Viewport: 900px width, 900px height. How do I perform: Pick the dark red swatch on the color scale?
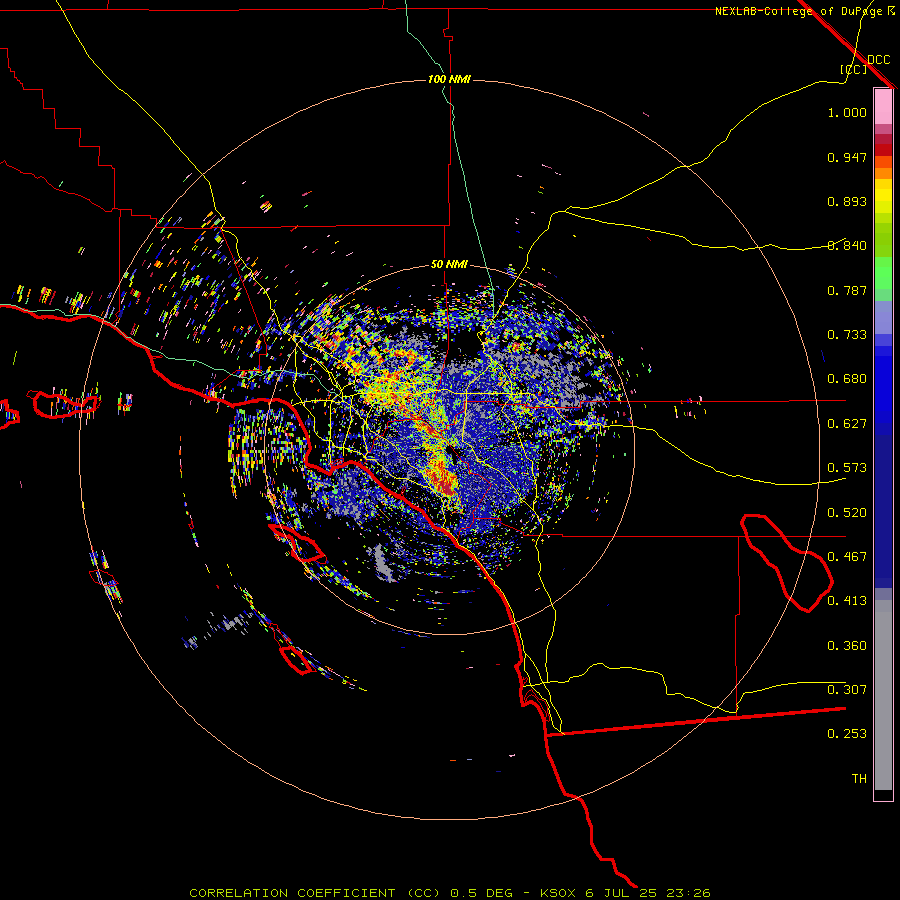(883, 150)
